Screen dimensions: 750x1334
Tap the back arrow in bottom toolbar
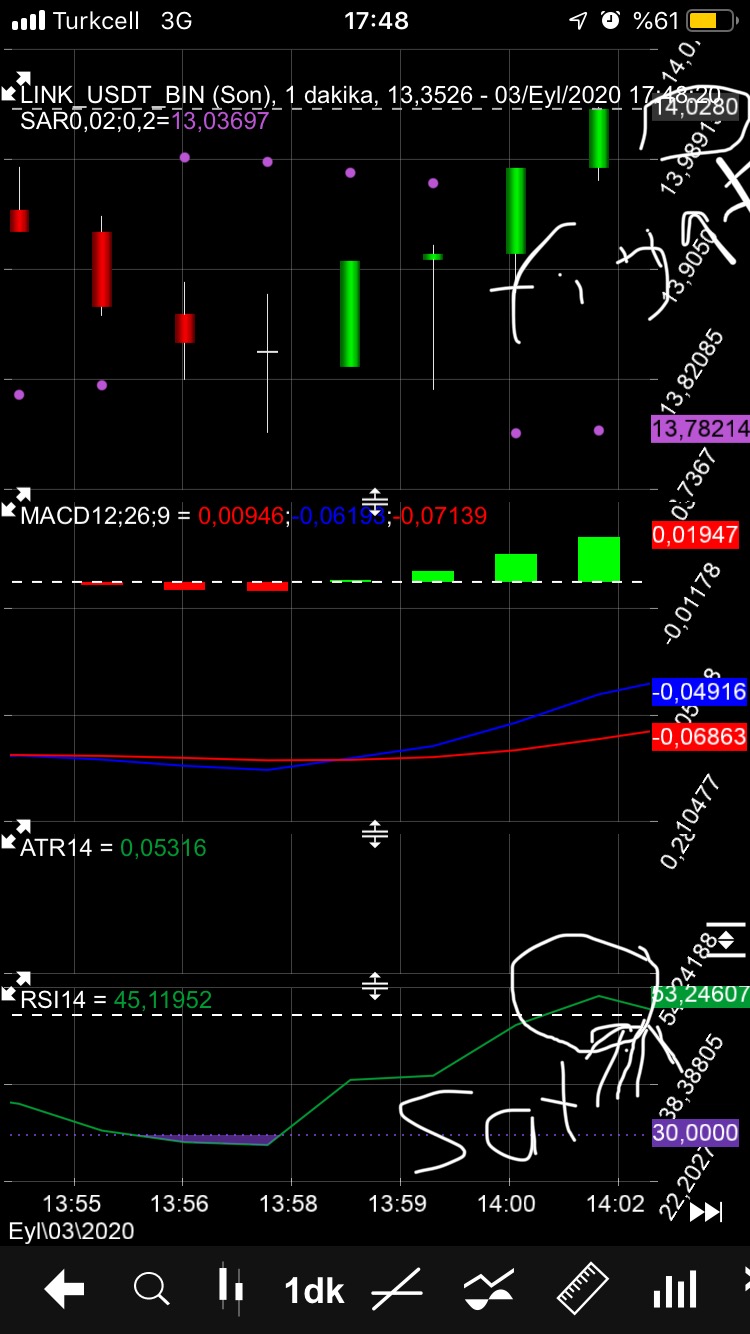coord(64,1290)
